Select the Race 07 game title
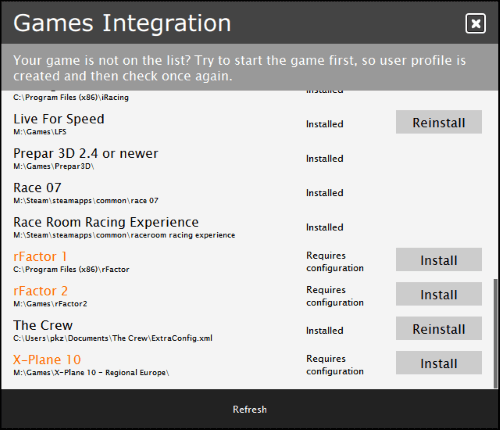The width and height of the screenshot is (500, 430). [37, 188]
